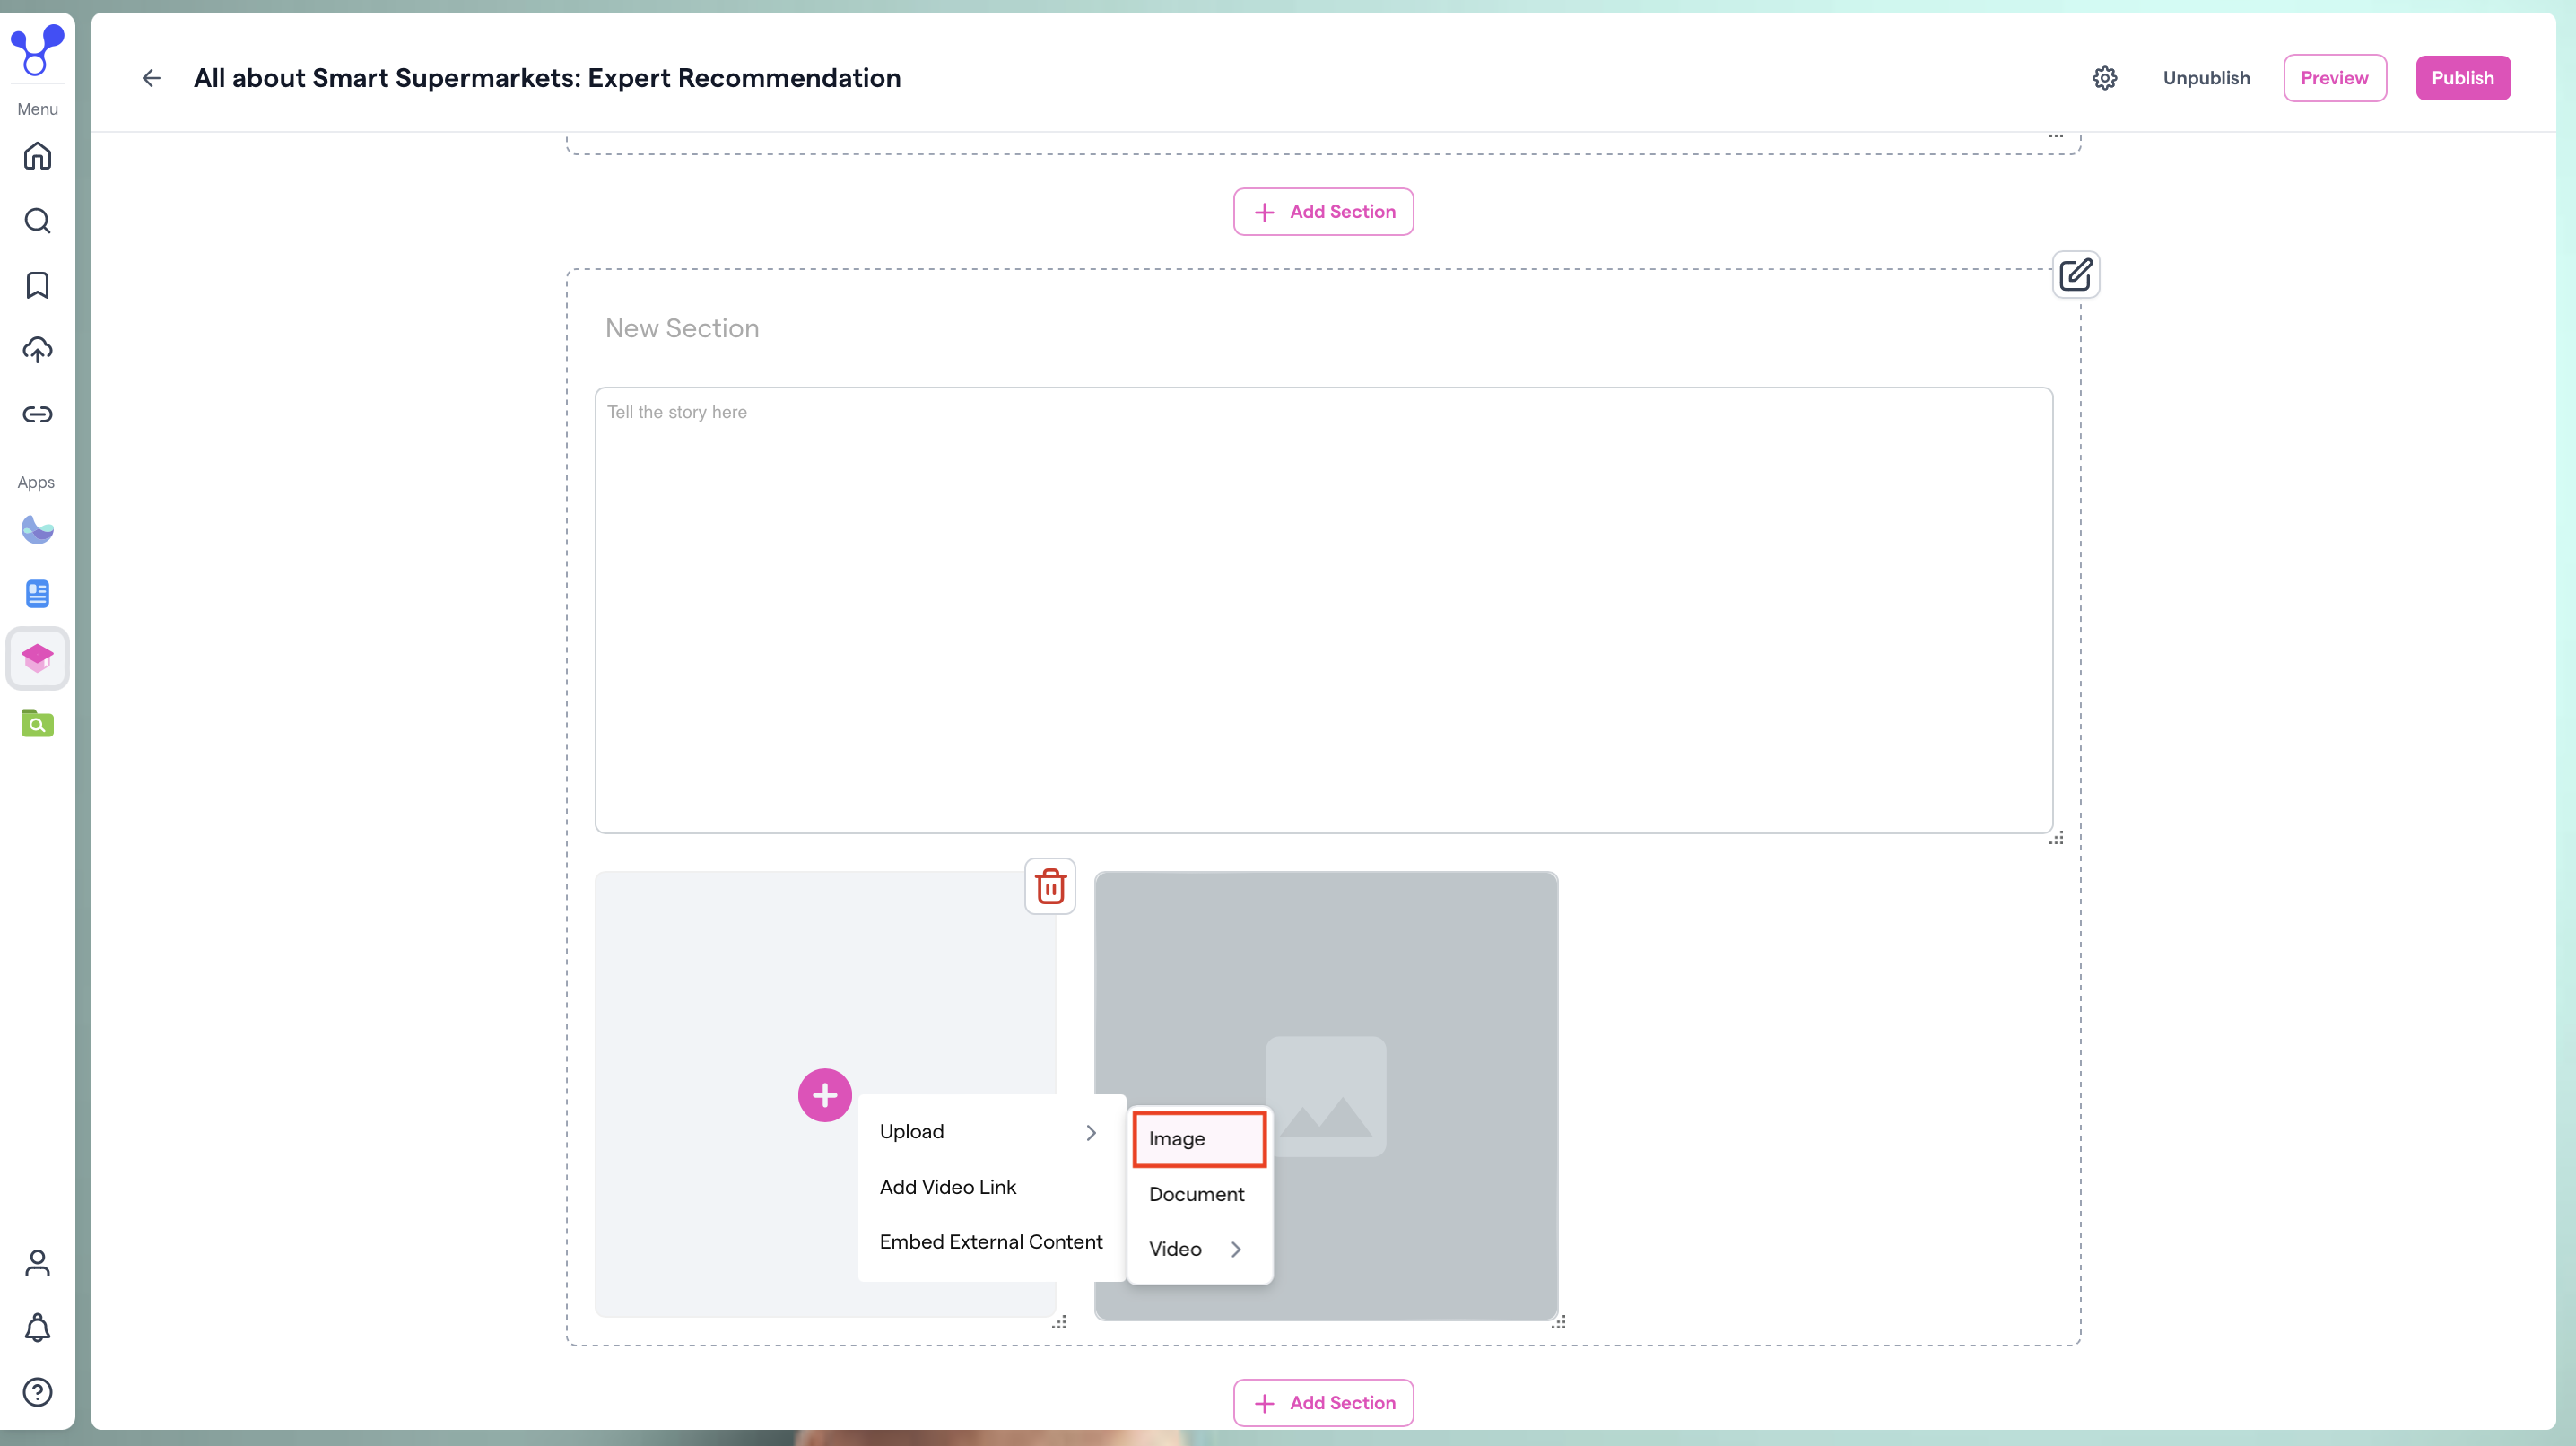Open the blue wave app icon
Viewport: 2576px width, 1446px height.
click(x=37, y=529)
